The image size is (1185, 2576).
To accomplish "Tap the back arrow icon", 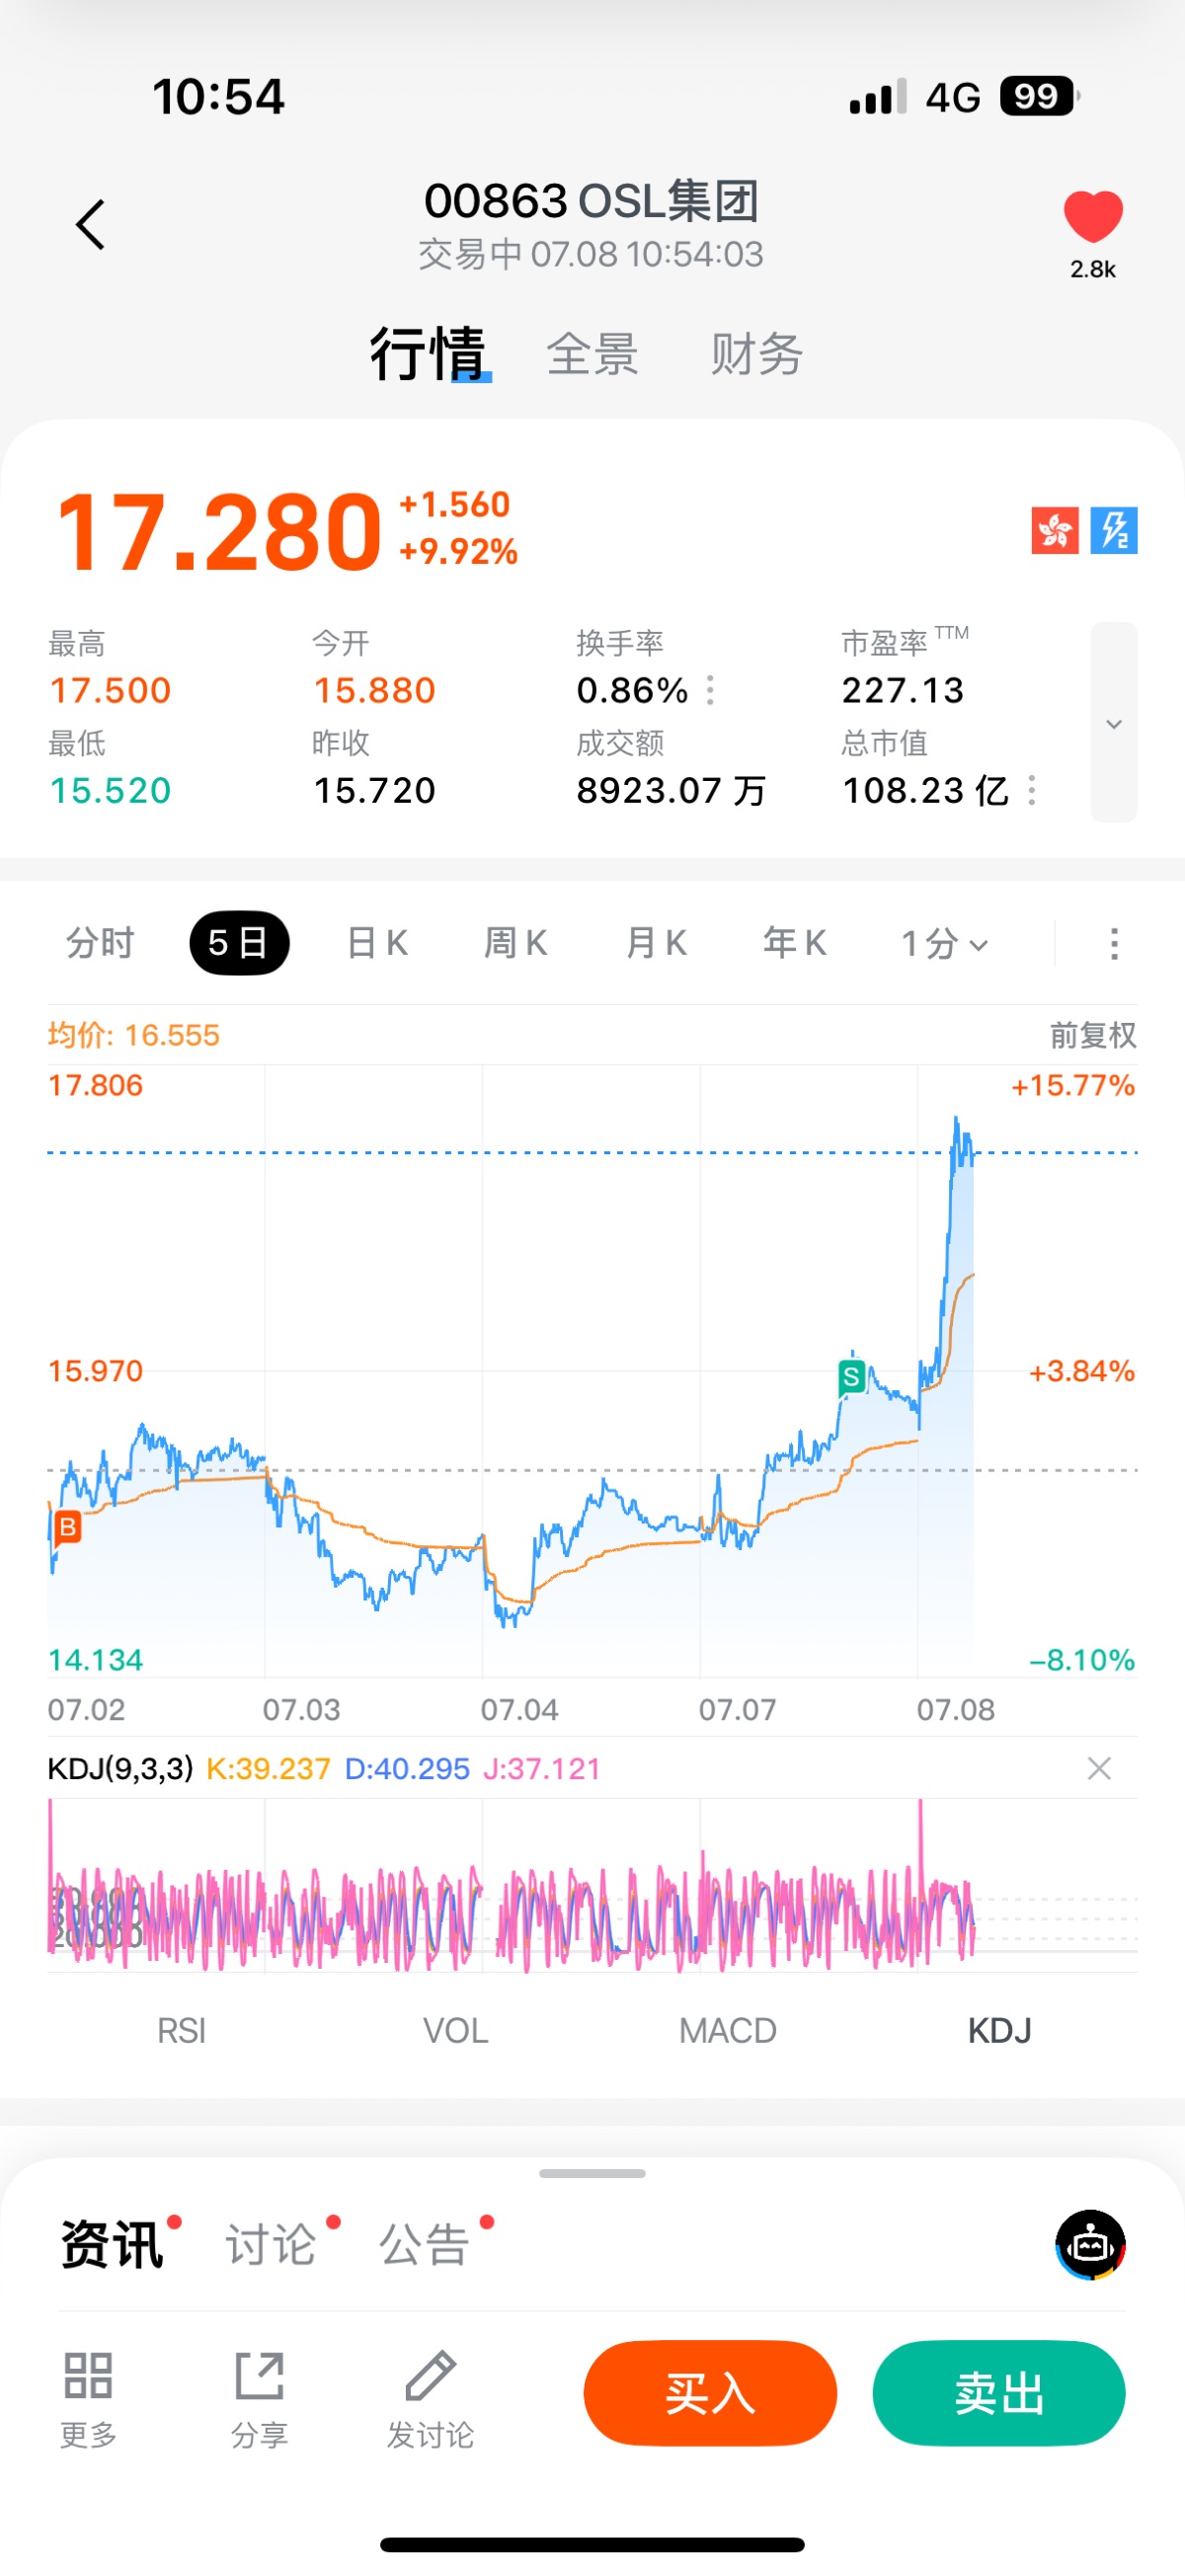I will point(91,224).
